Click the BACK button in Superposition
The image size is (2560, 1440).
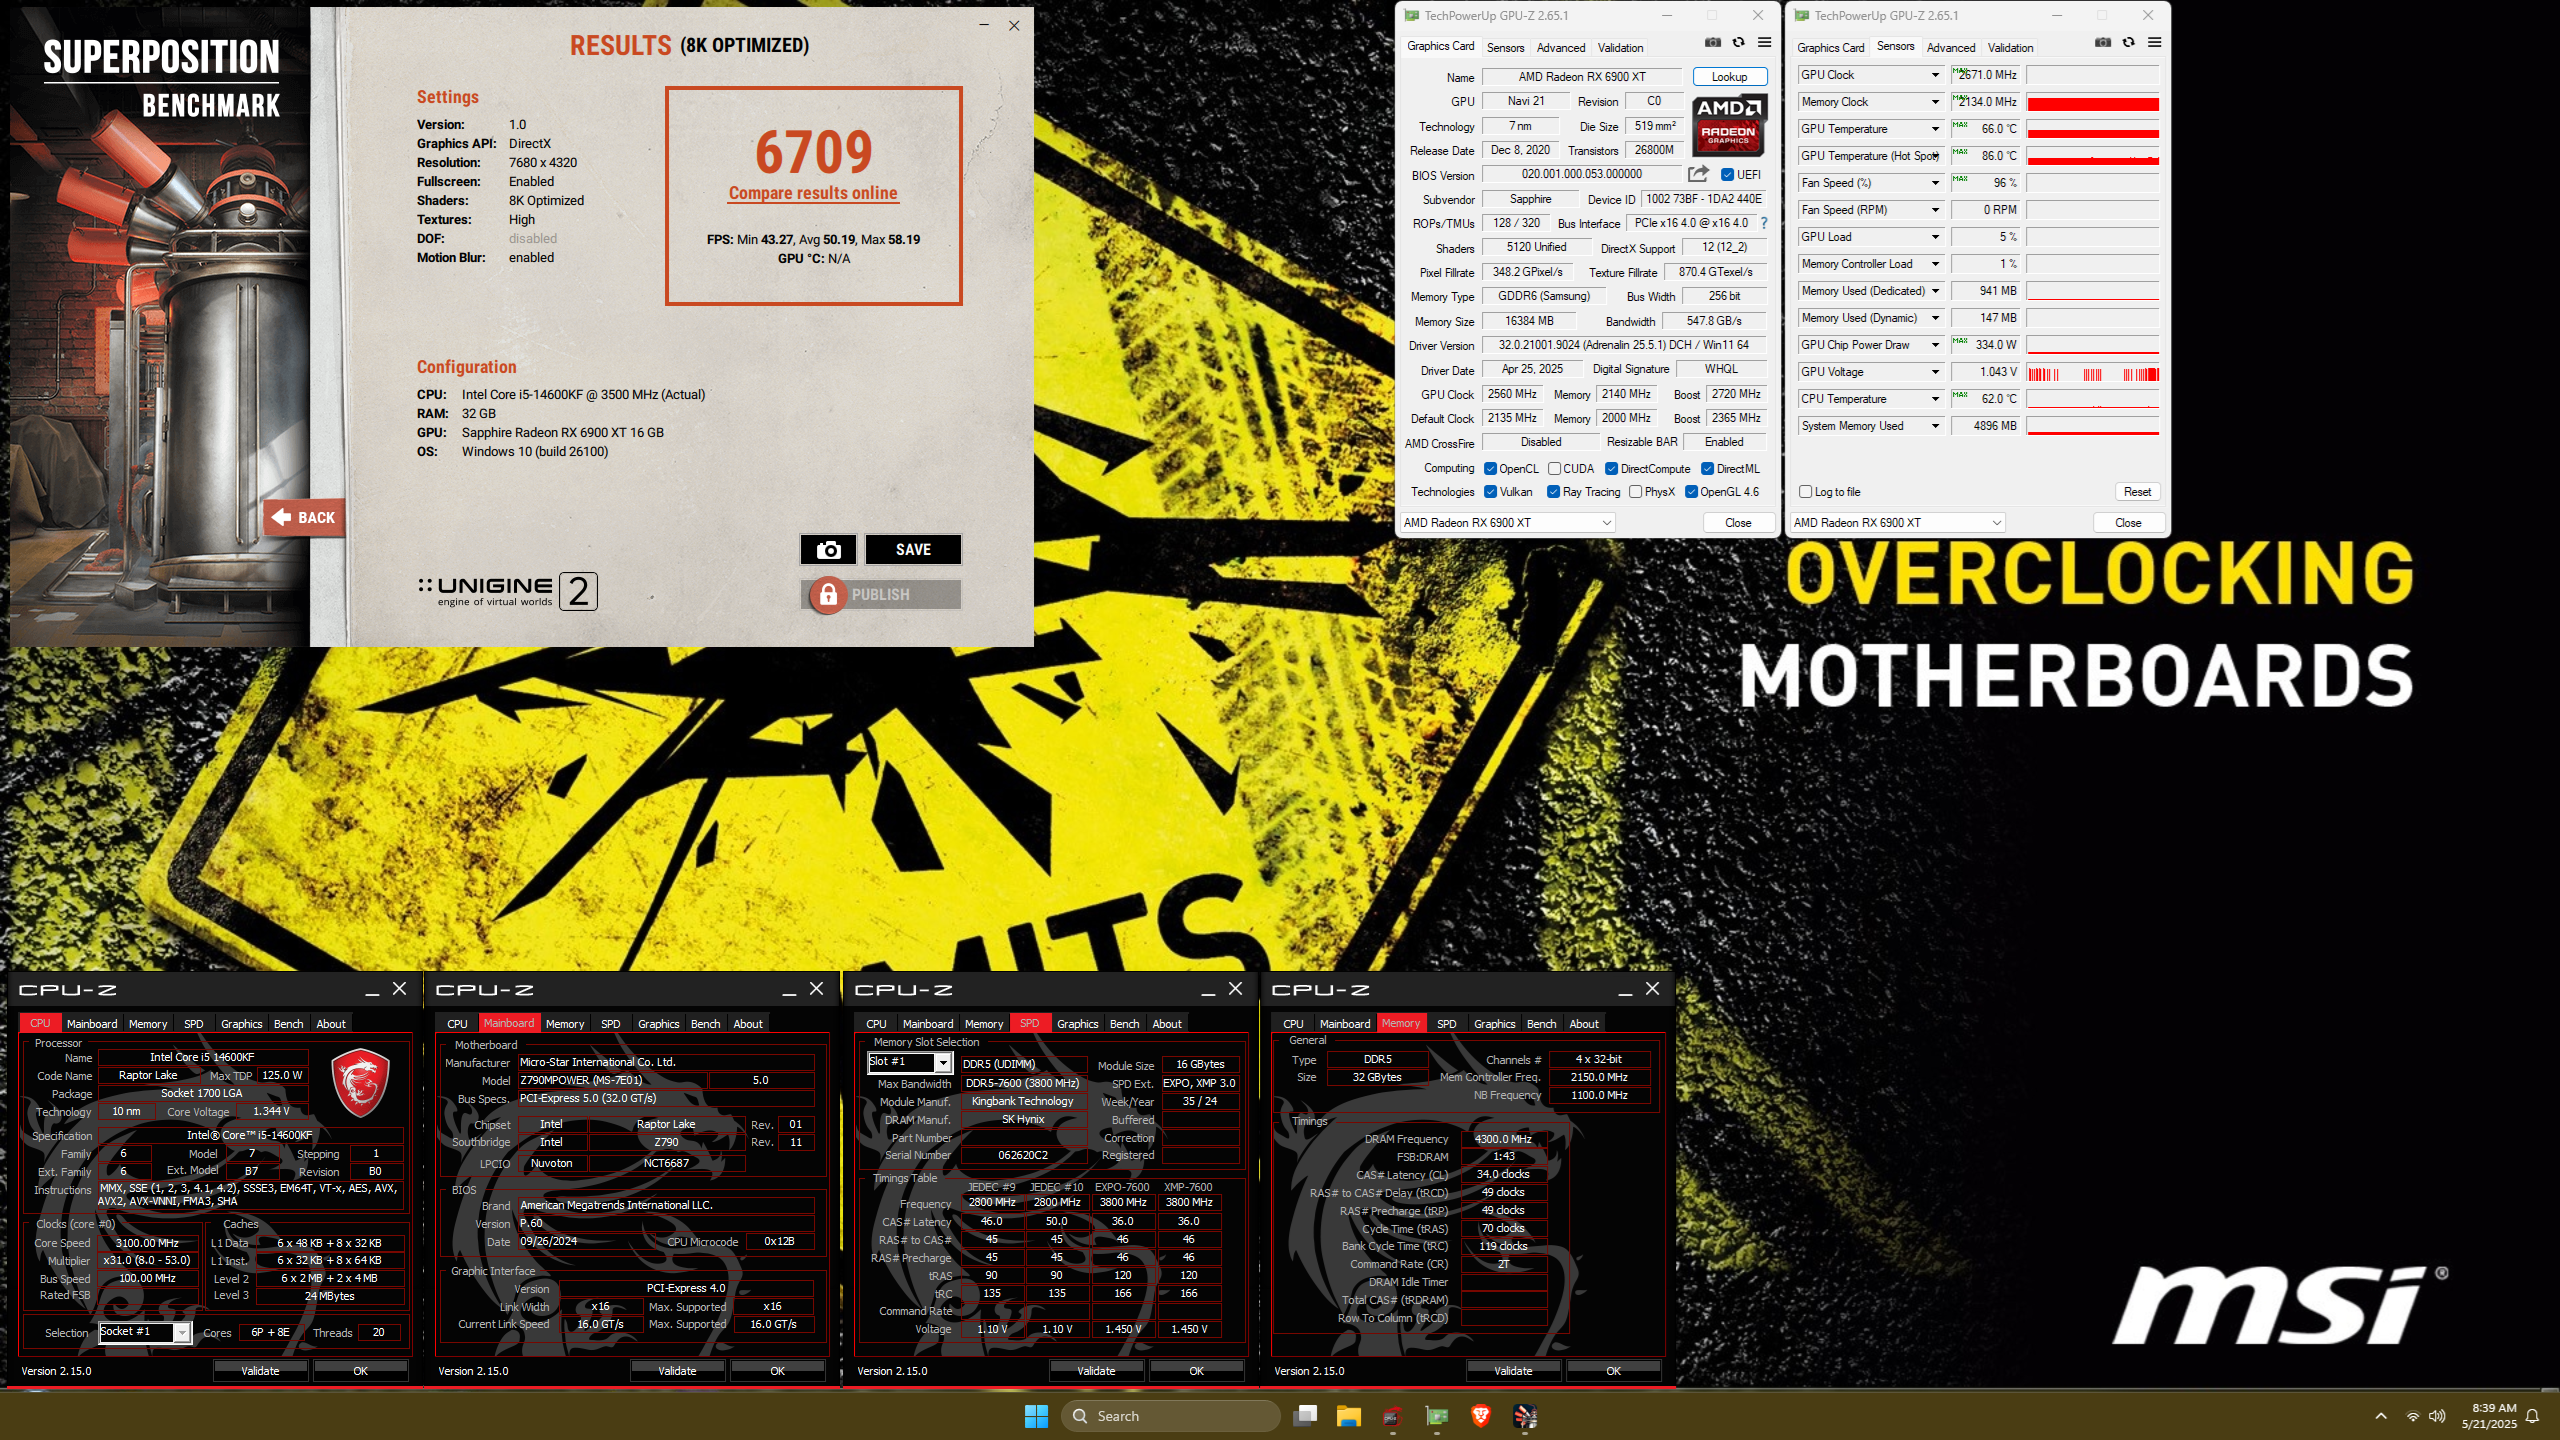(x=305, y=518)
